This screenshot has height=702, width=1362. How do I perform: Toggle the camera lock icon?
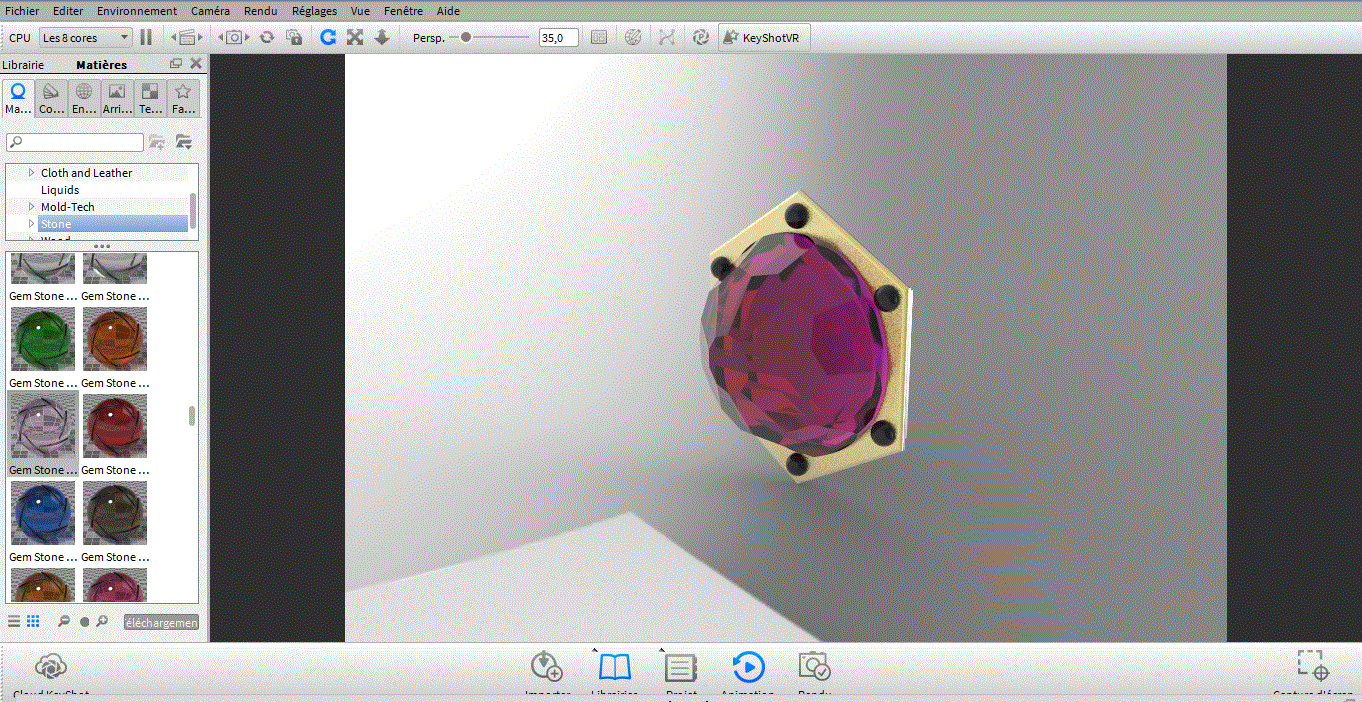click(x=294, y=37)
